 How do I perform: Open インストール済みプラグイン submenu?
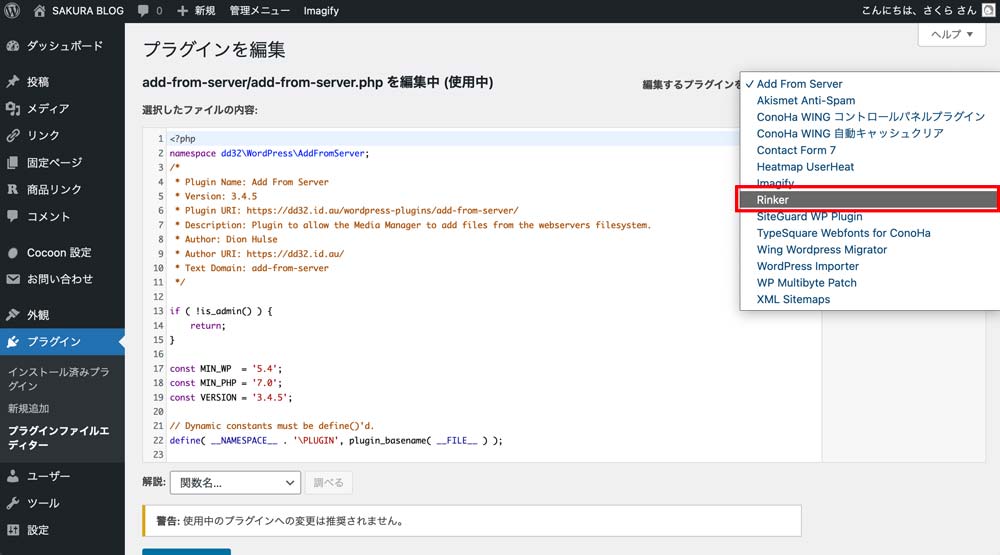point(58,378)
